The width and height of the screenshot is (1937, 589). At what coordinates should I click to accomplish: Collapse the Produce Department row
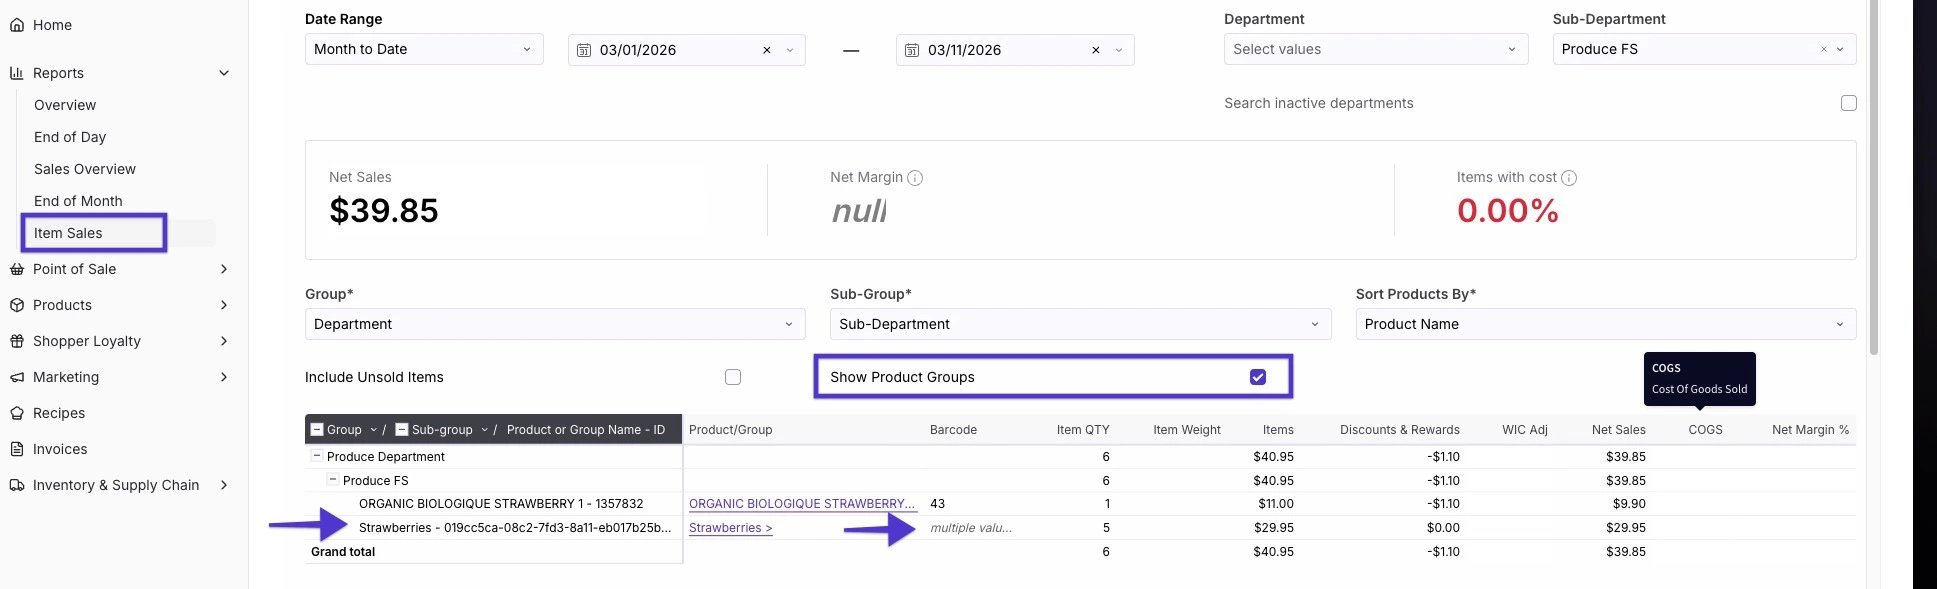[317, 456]
